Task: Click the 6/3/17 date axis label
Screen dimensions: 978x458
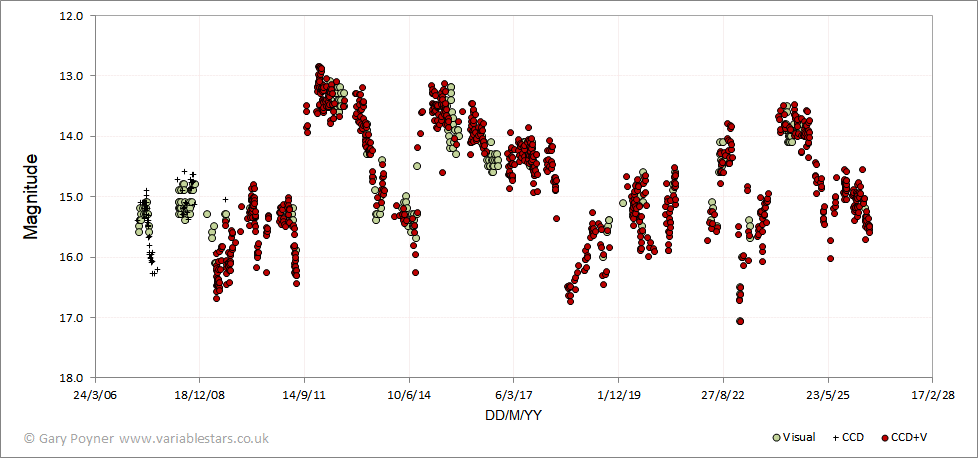Action: [513, 395]
